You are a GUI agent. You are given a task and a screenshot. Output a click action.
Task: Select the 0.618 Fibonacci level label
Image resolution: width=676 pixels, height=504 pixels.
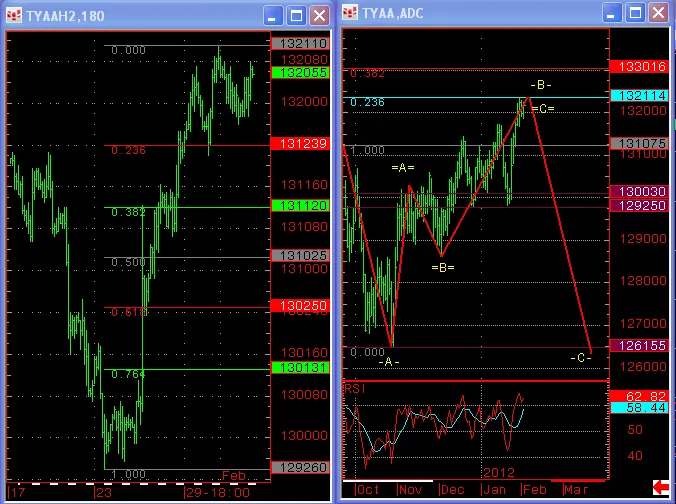tap(125, 312)
